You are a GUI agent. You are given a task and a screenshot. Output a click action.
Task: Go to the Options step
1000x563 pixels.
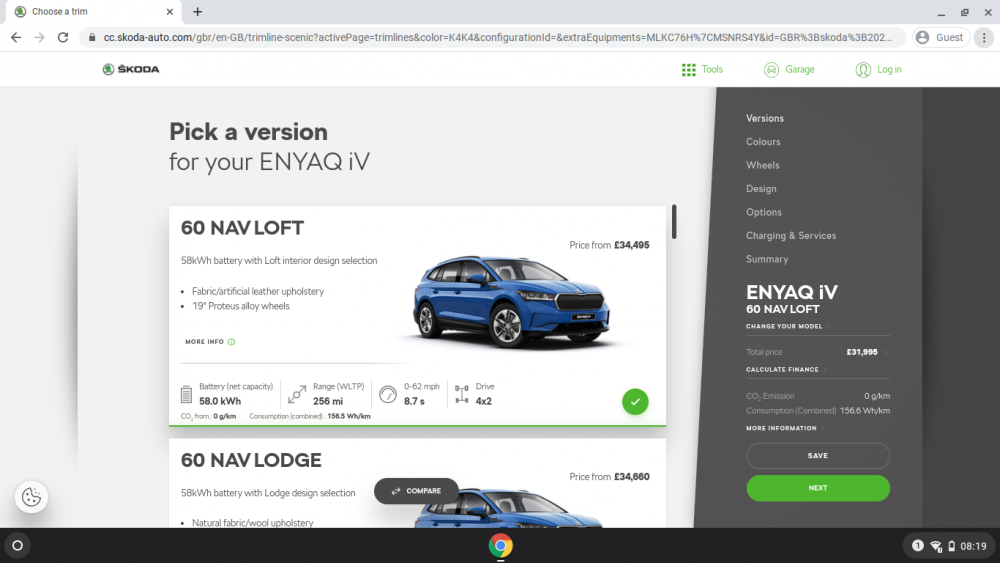tap(764, 212)
